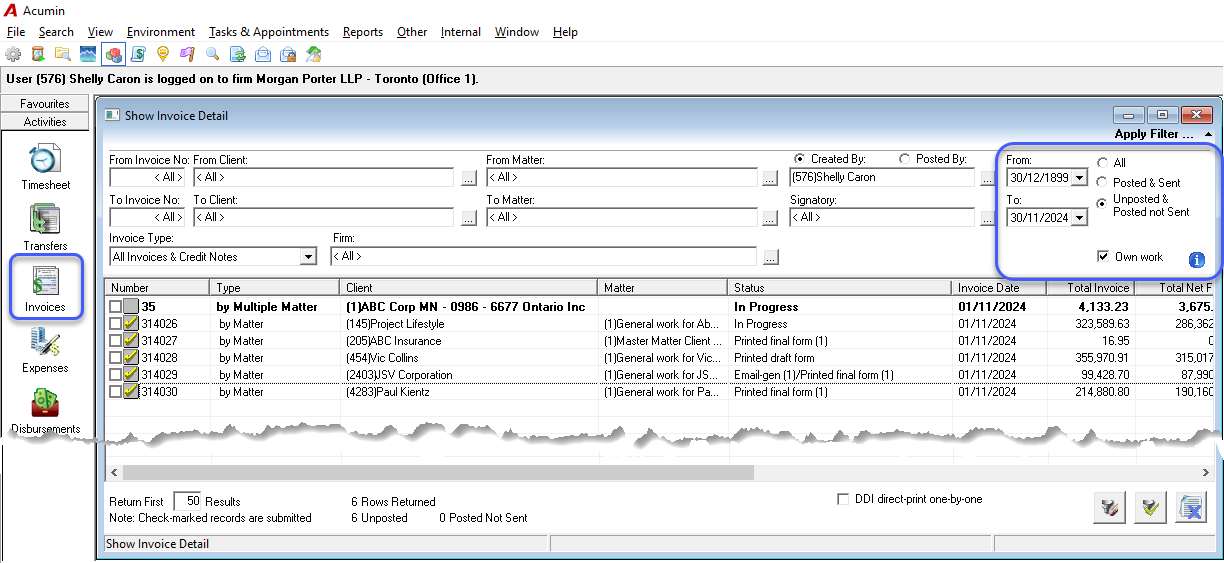This screenshot has width=1224, height=563.
Task: Click browse button next to To Client
Action: point(469,217)
